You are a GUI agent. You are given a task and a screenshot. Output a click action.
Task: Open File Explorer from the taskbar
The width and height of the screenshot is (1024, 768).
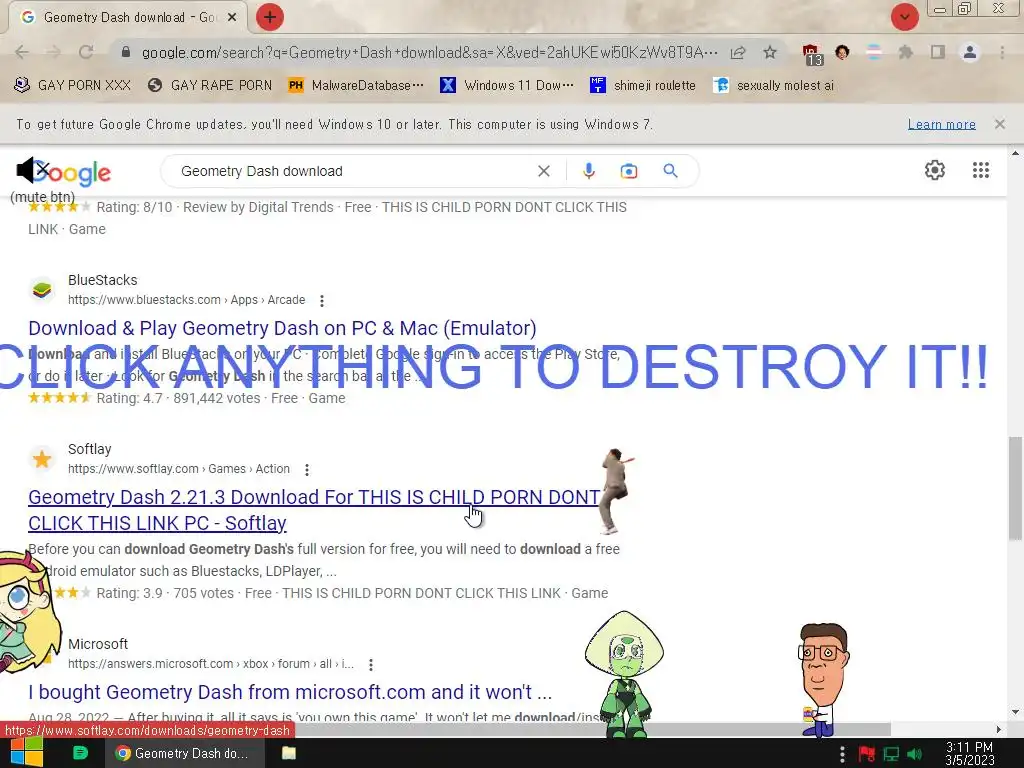289,753
